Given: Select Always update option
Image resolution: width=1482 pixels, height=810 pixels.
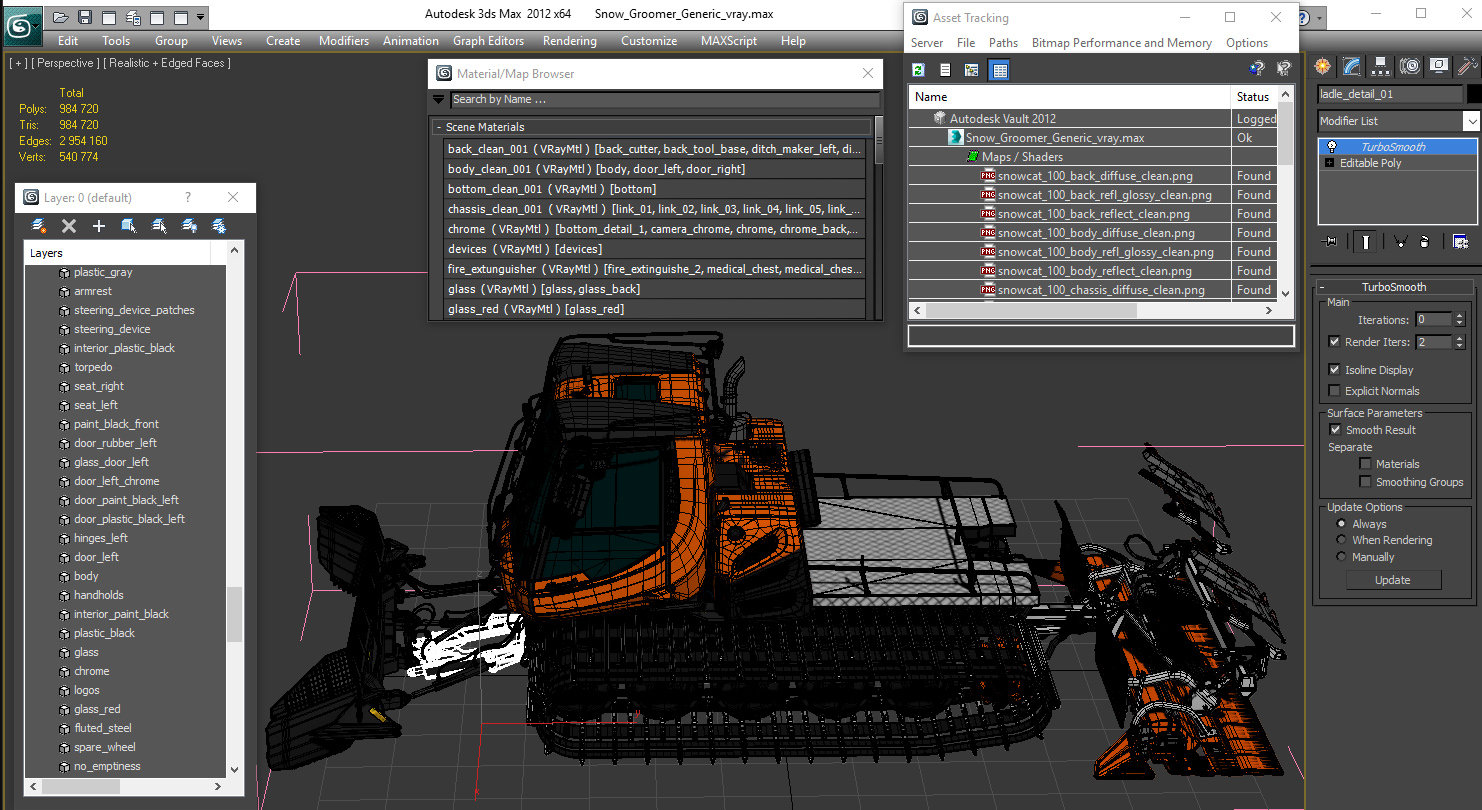Looking at the screenshot, I should pos(1341,524).
